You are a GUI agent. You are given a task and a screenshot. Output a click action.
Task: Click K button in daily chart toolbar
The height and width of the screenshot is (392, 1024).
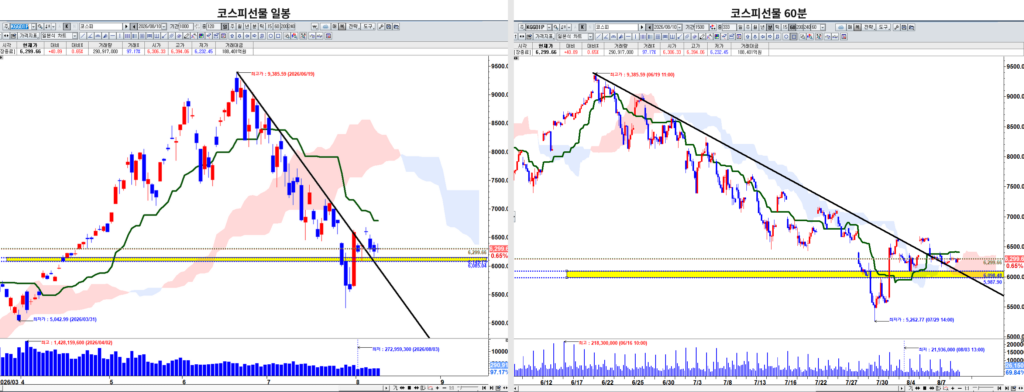tap(67, 26)
